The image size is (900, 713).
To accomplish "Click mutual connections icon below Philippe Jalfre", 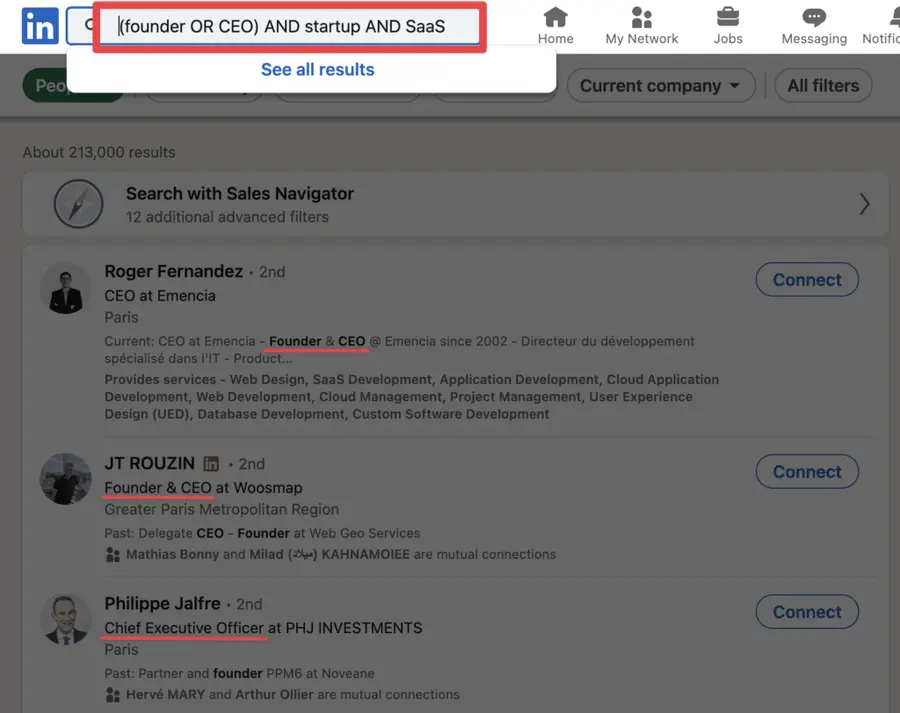I will click(112, 694).
